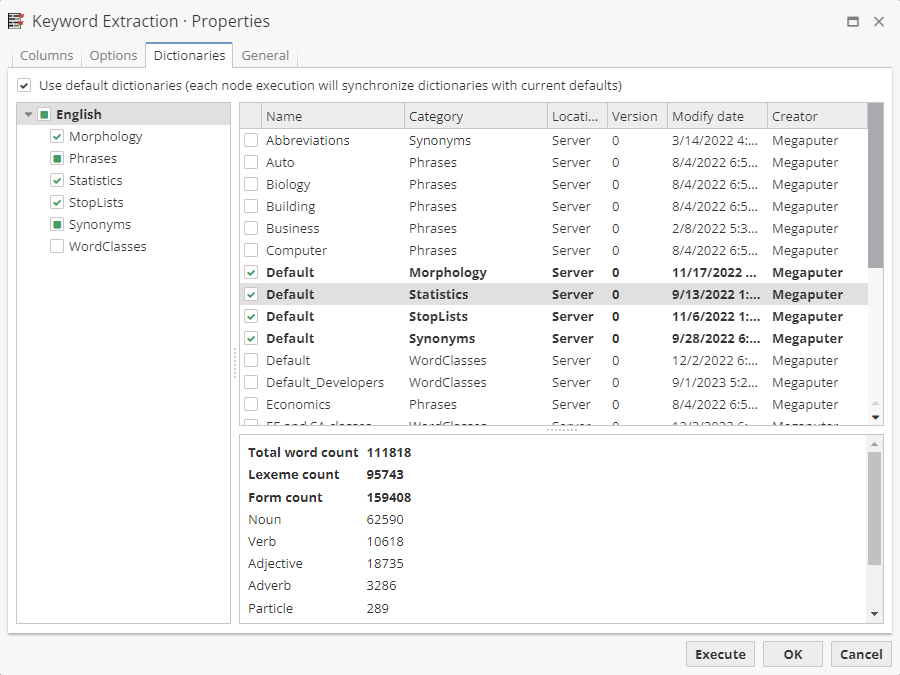Select the Phrases tree item

(x=93, y=159)
